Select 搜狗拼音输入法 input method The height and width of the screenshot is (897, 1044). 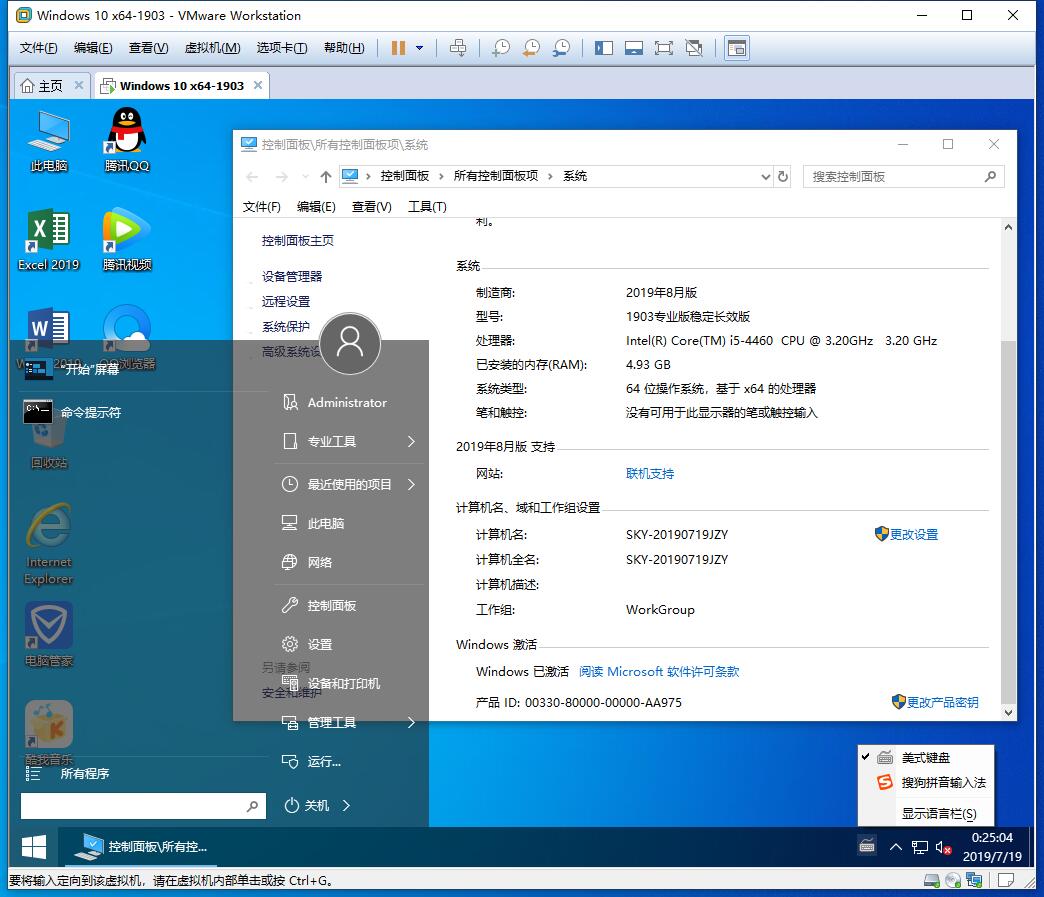pyautogui.click(x=925, y=782)
